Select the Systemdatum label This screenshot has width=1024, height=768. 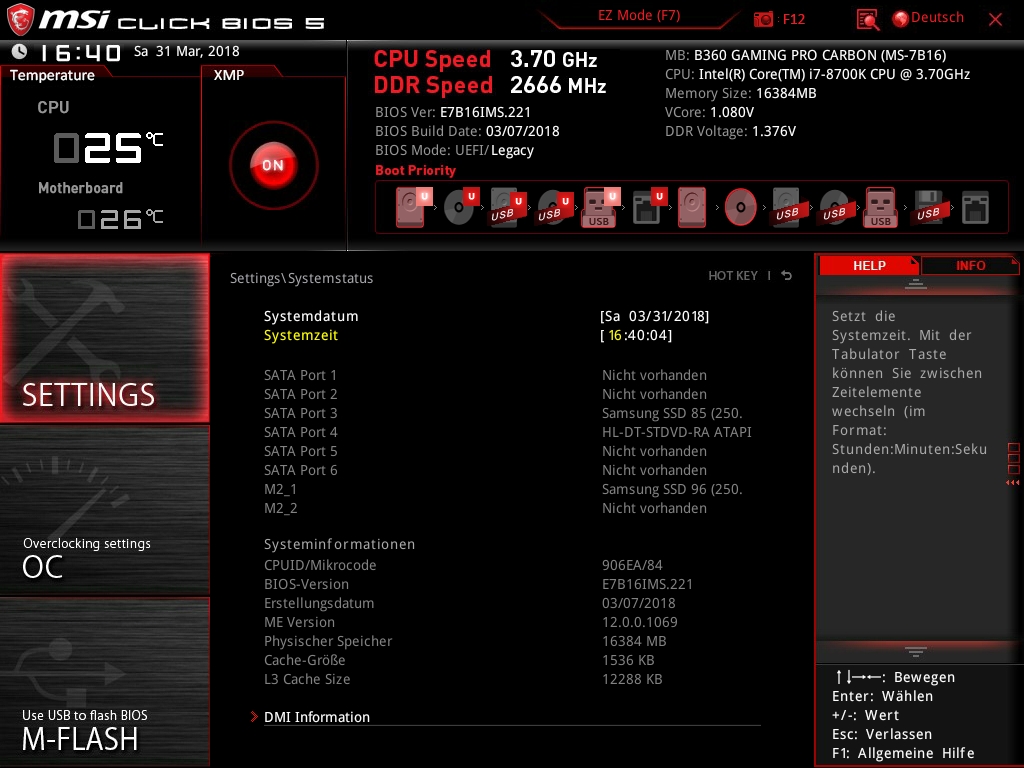[311, 316]
